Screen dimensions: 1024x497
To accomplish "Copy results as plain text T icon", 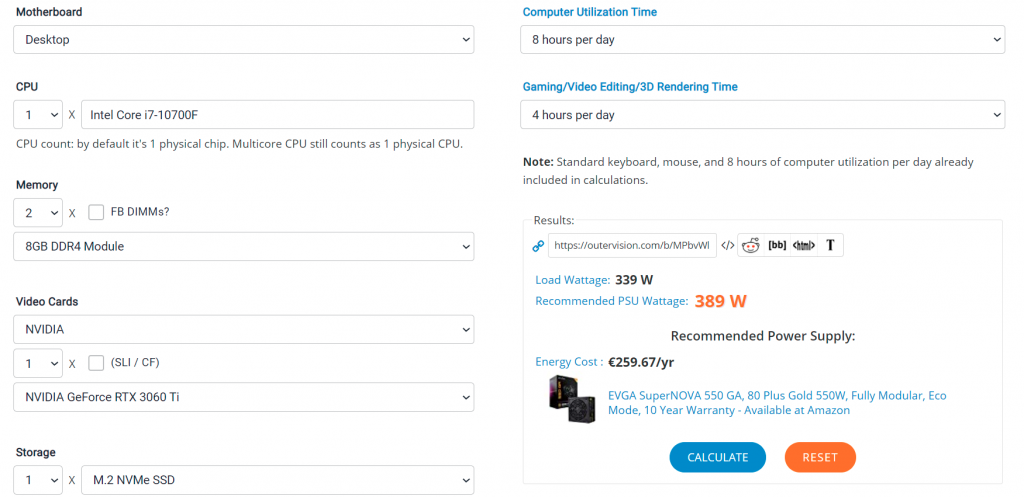I will (831, 245).
